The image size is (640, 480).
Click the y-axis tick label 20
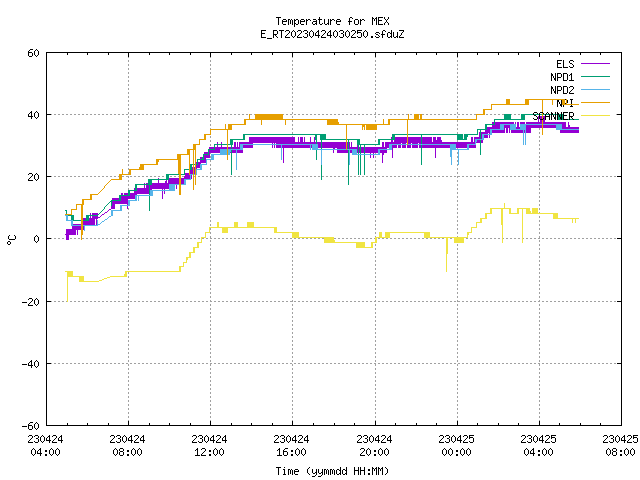(x=33, y=177)
